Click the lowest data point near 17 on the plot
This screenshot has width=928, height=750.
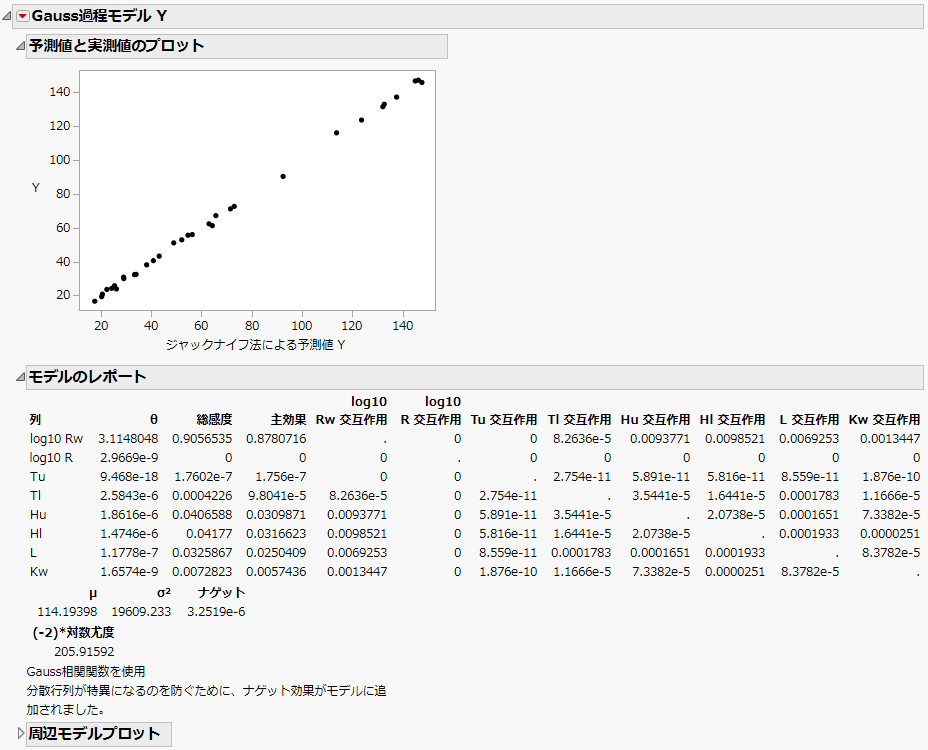95,301
